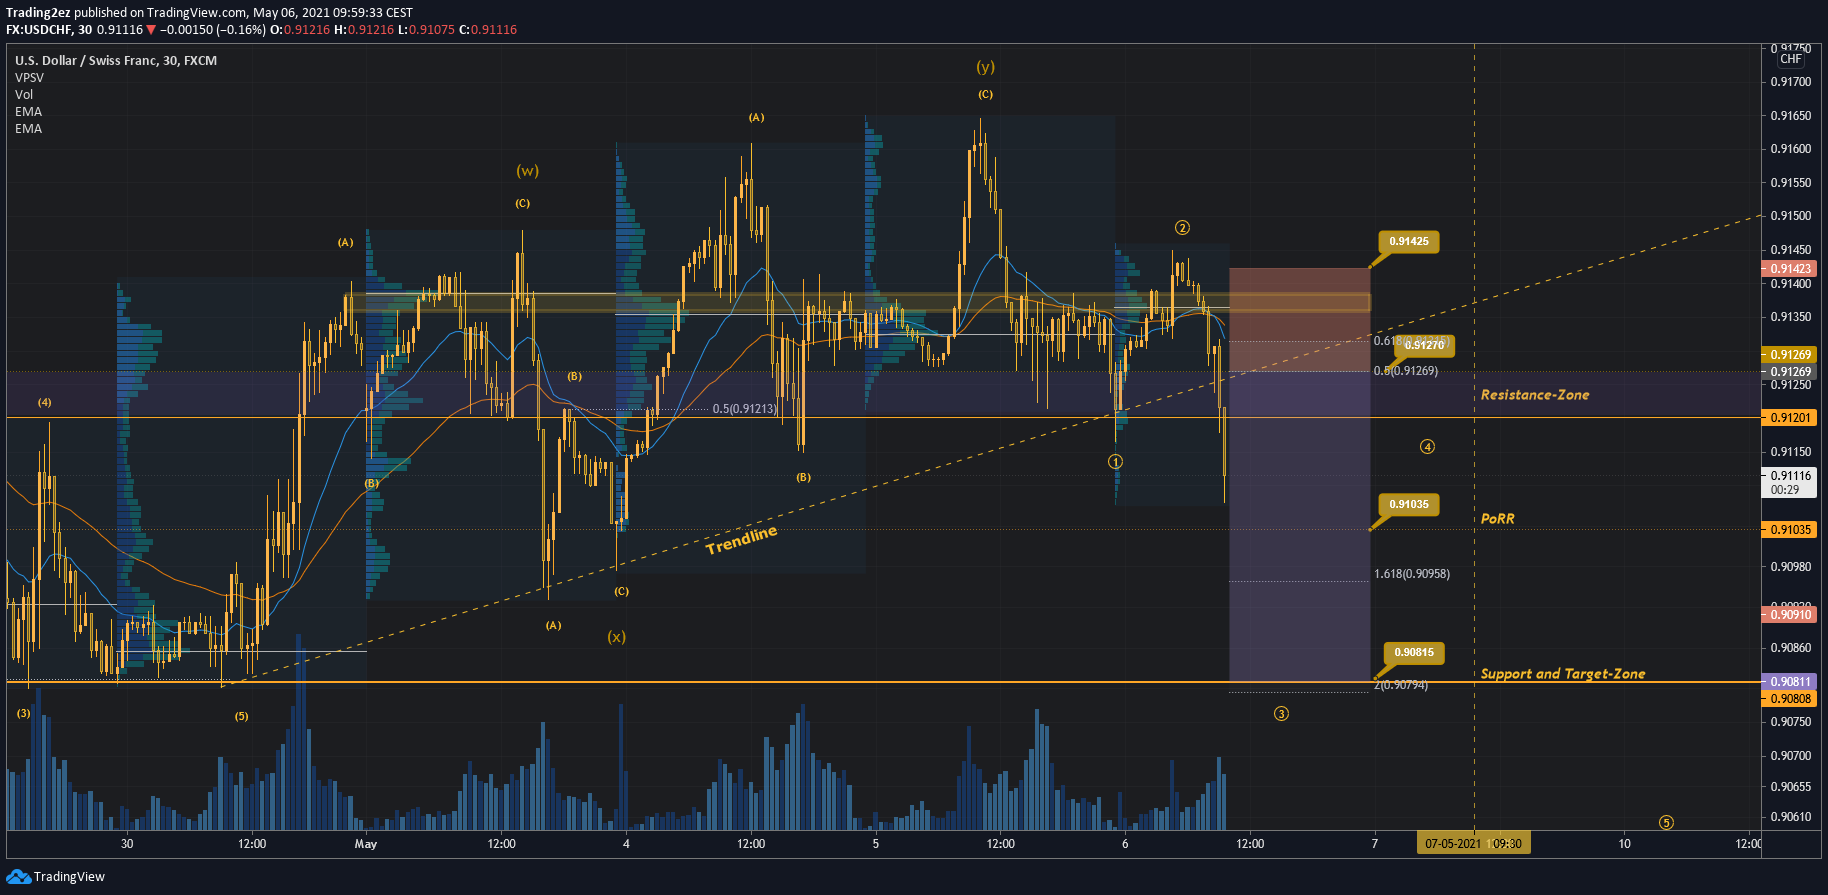1828x895 pixels.
Task: Click the purple target zone of short position
Action: coord(1299,527)
